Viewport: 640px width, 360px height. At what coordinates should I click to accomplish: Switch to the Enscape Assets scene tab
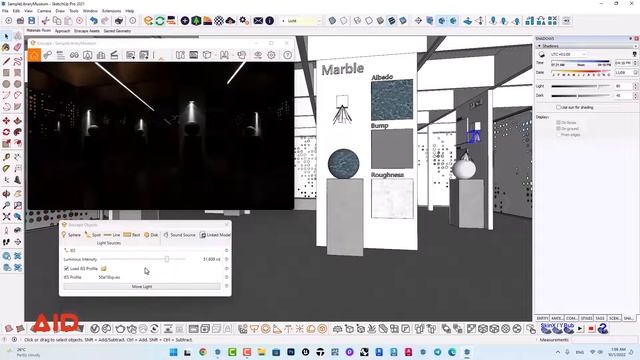click(x=87, y=31)
